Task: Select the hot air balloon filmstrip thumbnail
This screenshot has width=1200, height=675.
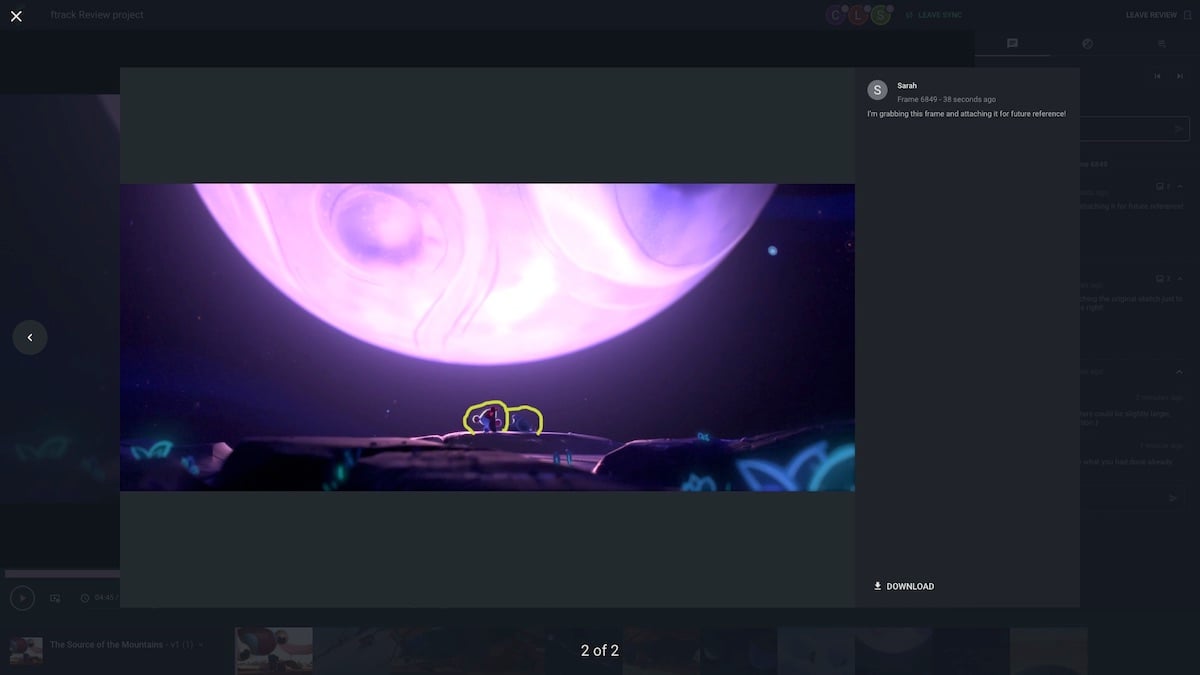Action: click(274, 650)
